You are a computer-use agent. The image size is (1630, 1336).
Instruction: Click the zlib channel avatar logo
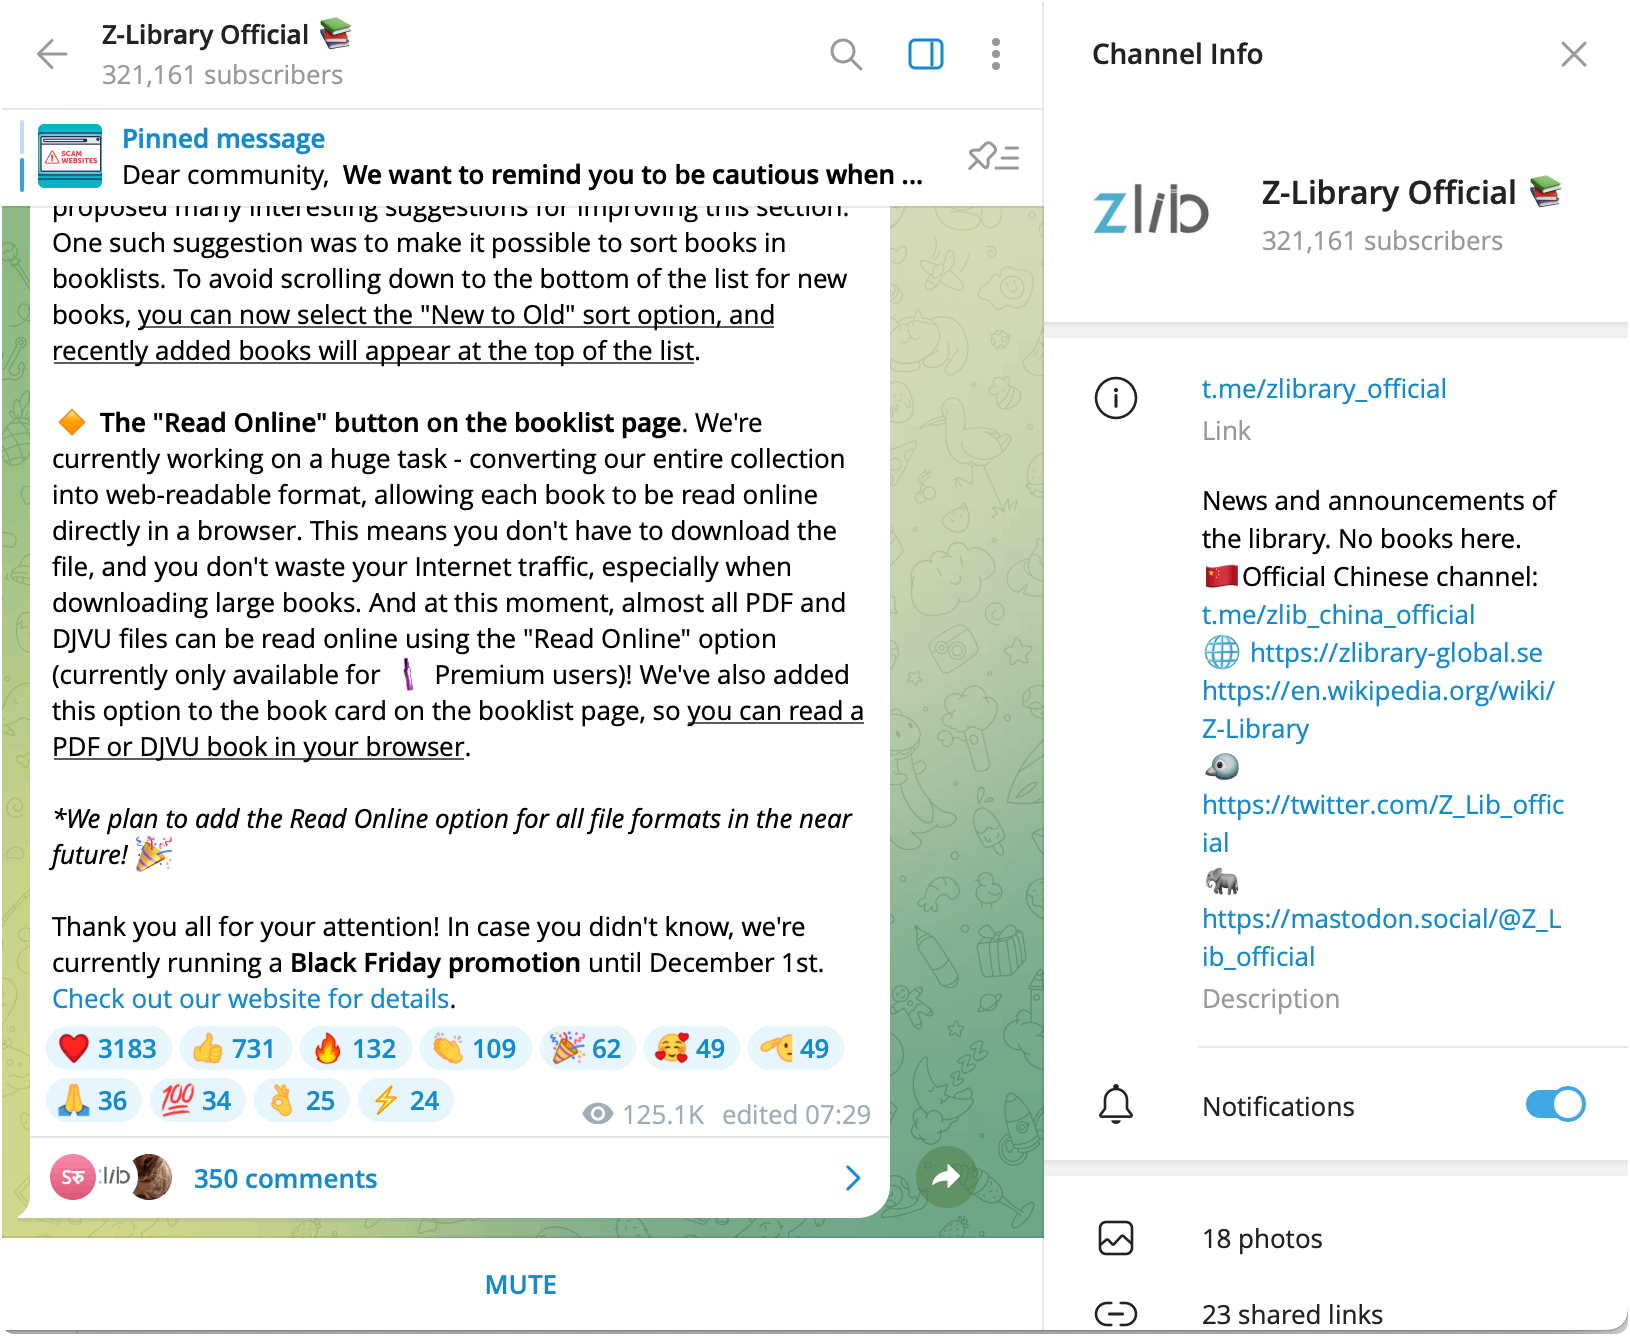click(1151, 210)
